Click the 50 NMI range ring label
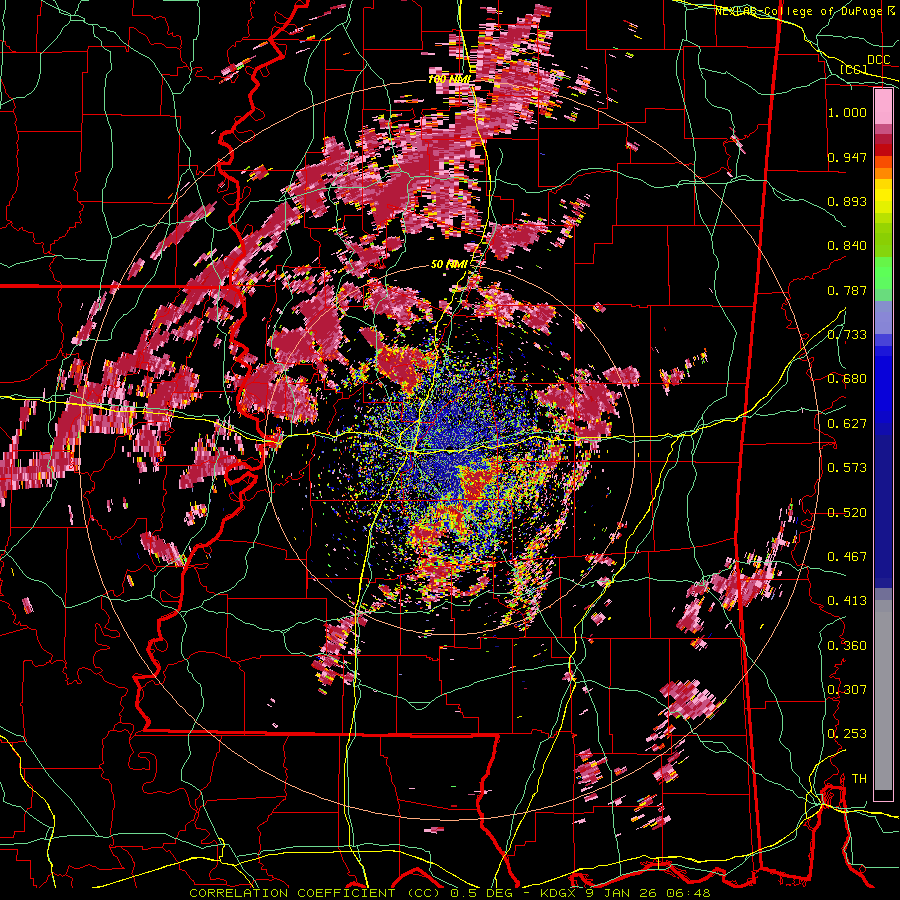900x900 pixels. coord(449,264)
